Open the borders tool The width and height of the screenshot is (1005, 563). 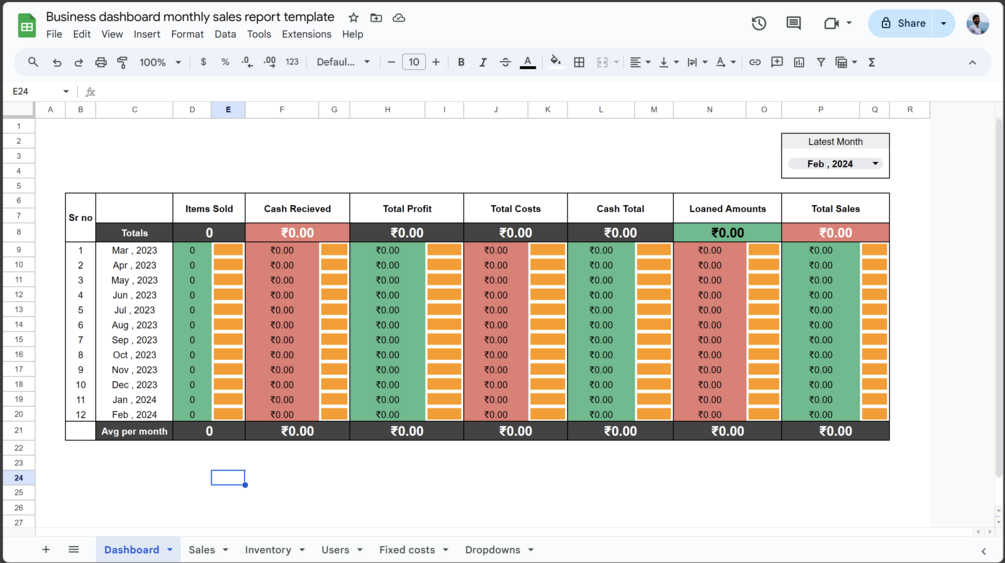579,62
